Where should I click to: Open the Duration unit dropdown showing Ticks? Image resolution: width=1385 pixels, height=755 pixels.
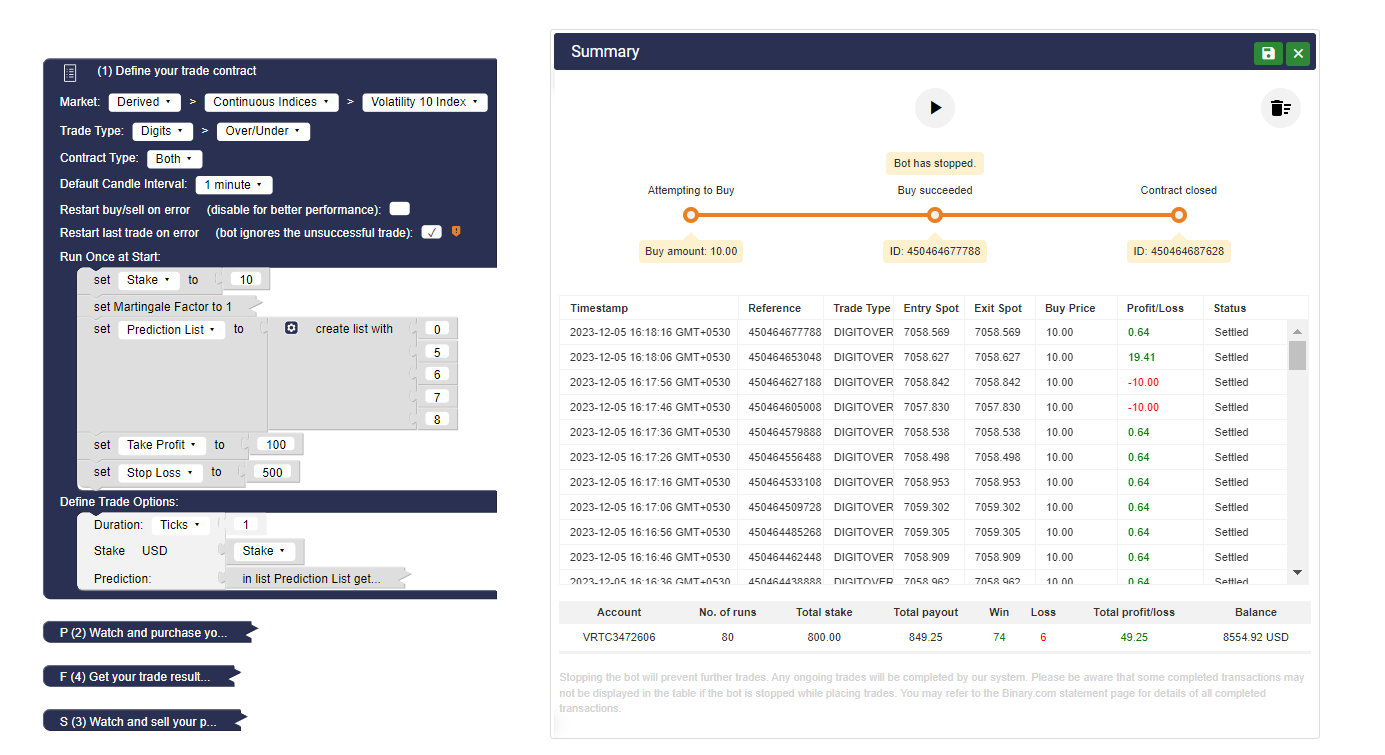(180, 524)
